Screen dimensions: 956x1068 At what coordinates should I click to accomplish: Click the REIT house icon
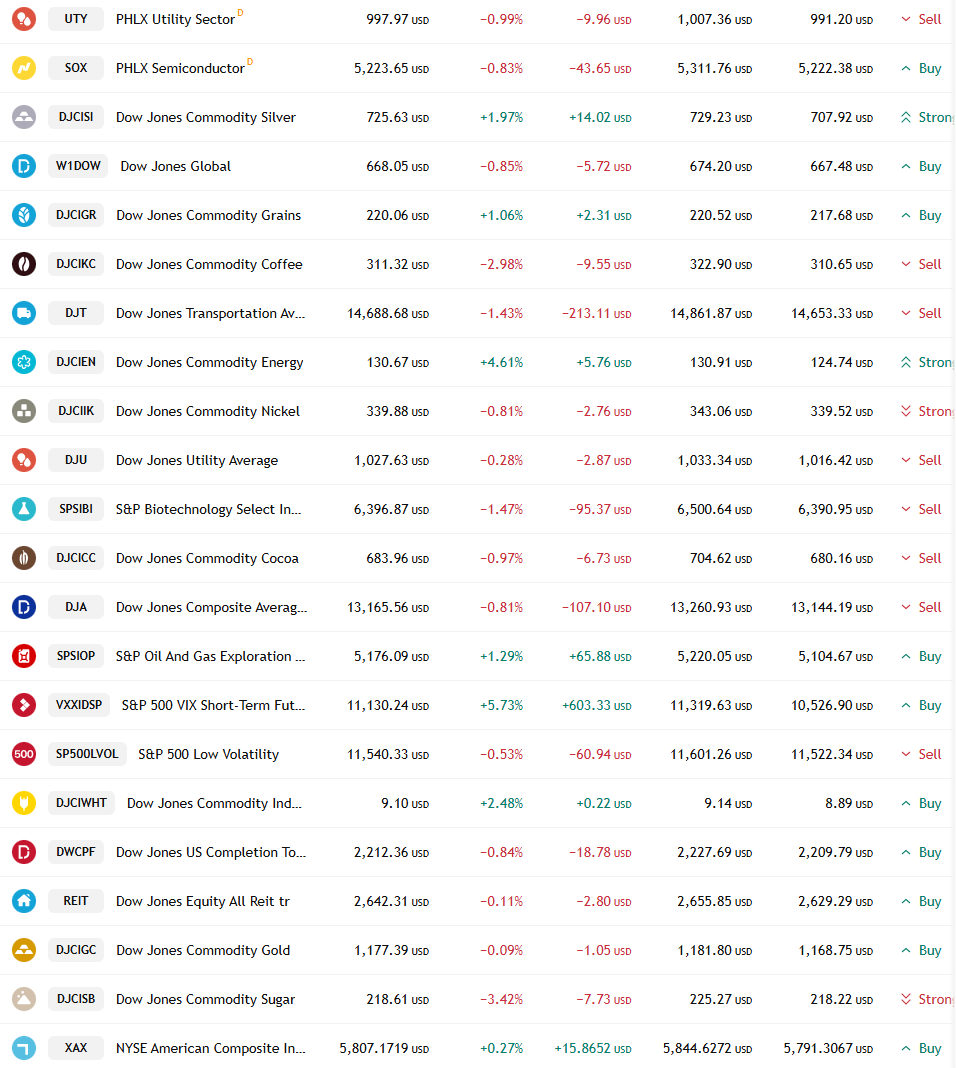point(24,901)
